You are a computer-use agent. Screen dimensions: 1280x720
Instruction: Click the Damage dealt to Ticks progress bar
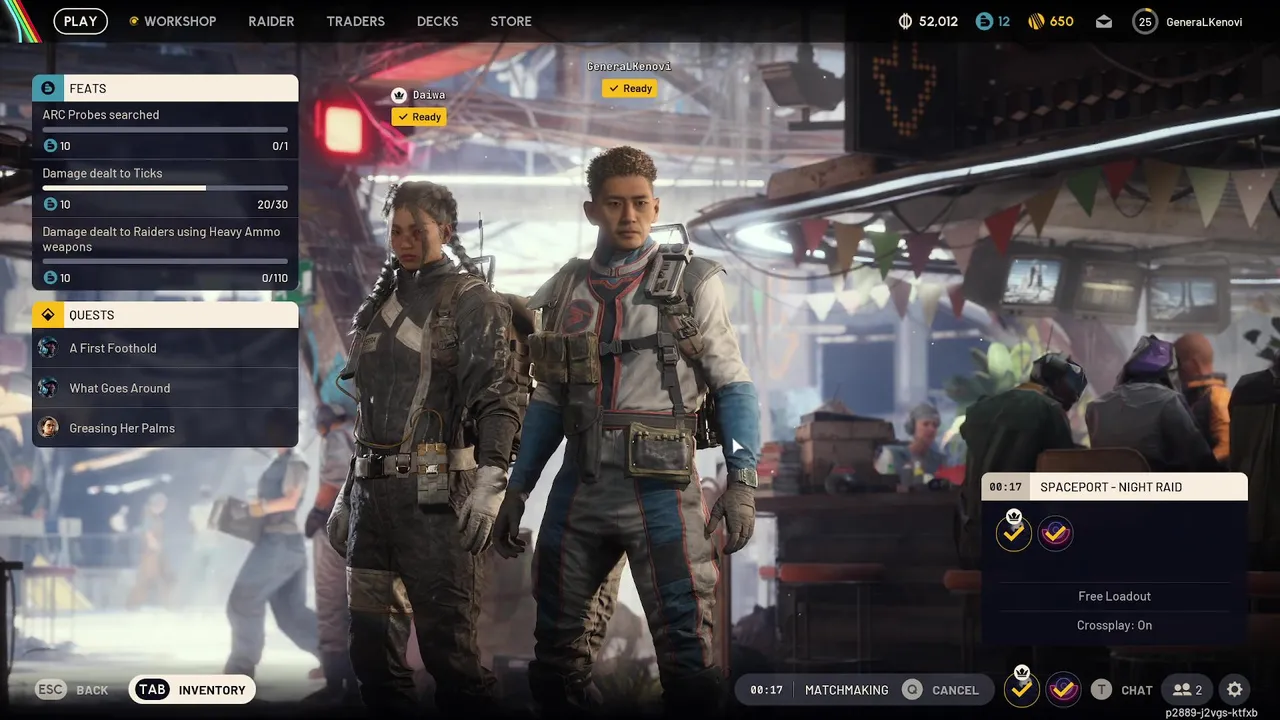tap(165, 188)
